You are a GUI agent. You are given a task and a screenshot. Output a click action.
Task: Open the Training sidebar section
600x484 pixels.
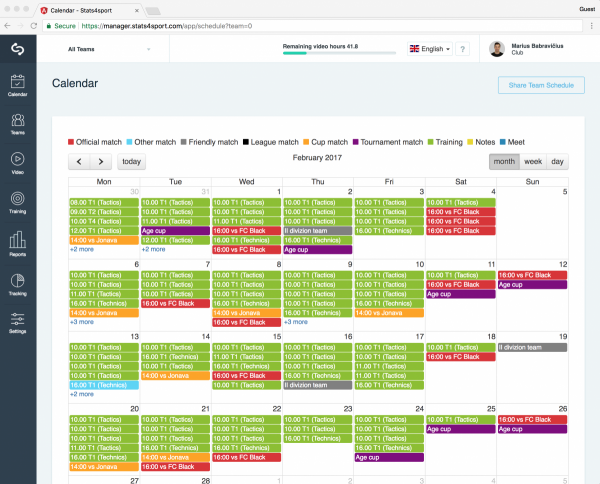pyautogui.click(x=18, y=202)
